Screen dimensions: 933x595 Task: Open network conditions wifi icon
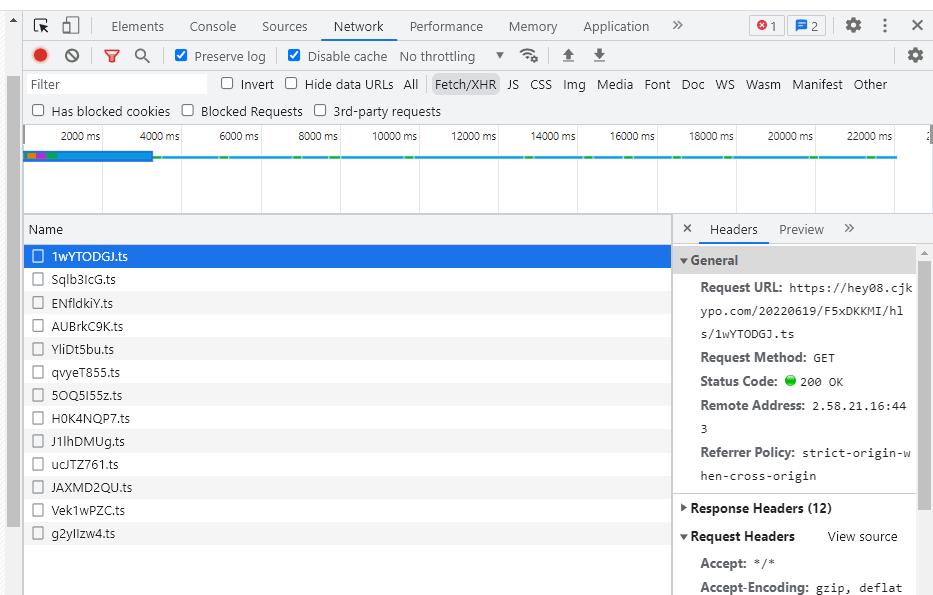(529, 56)
